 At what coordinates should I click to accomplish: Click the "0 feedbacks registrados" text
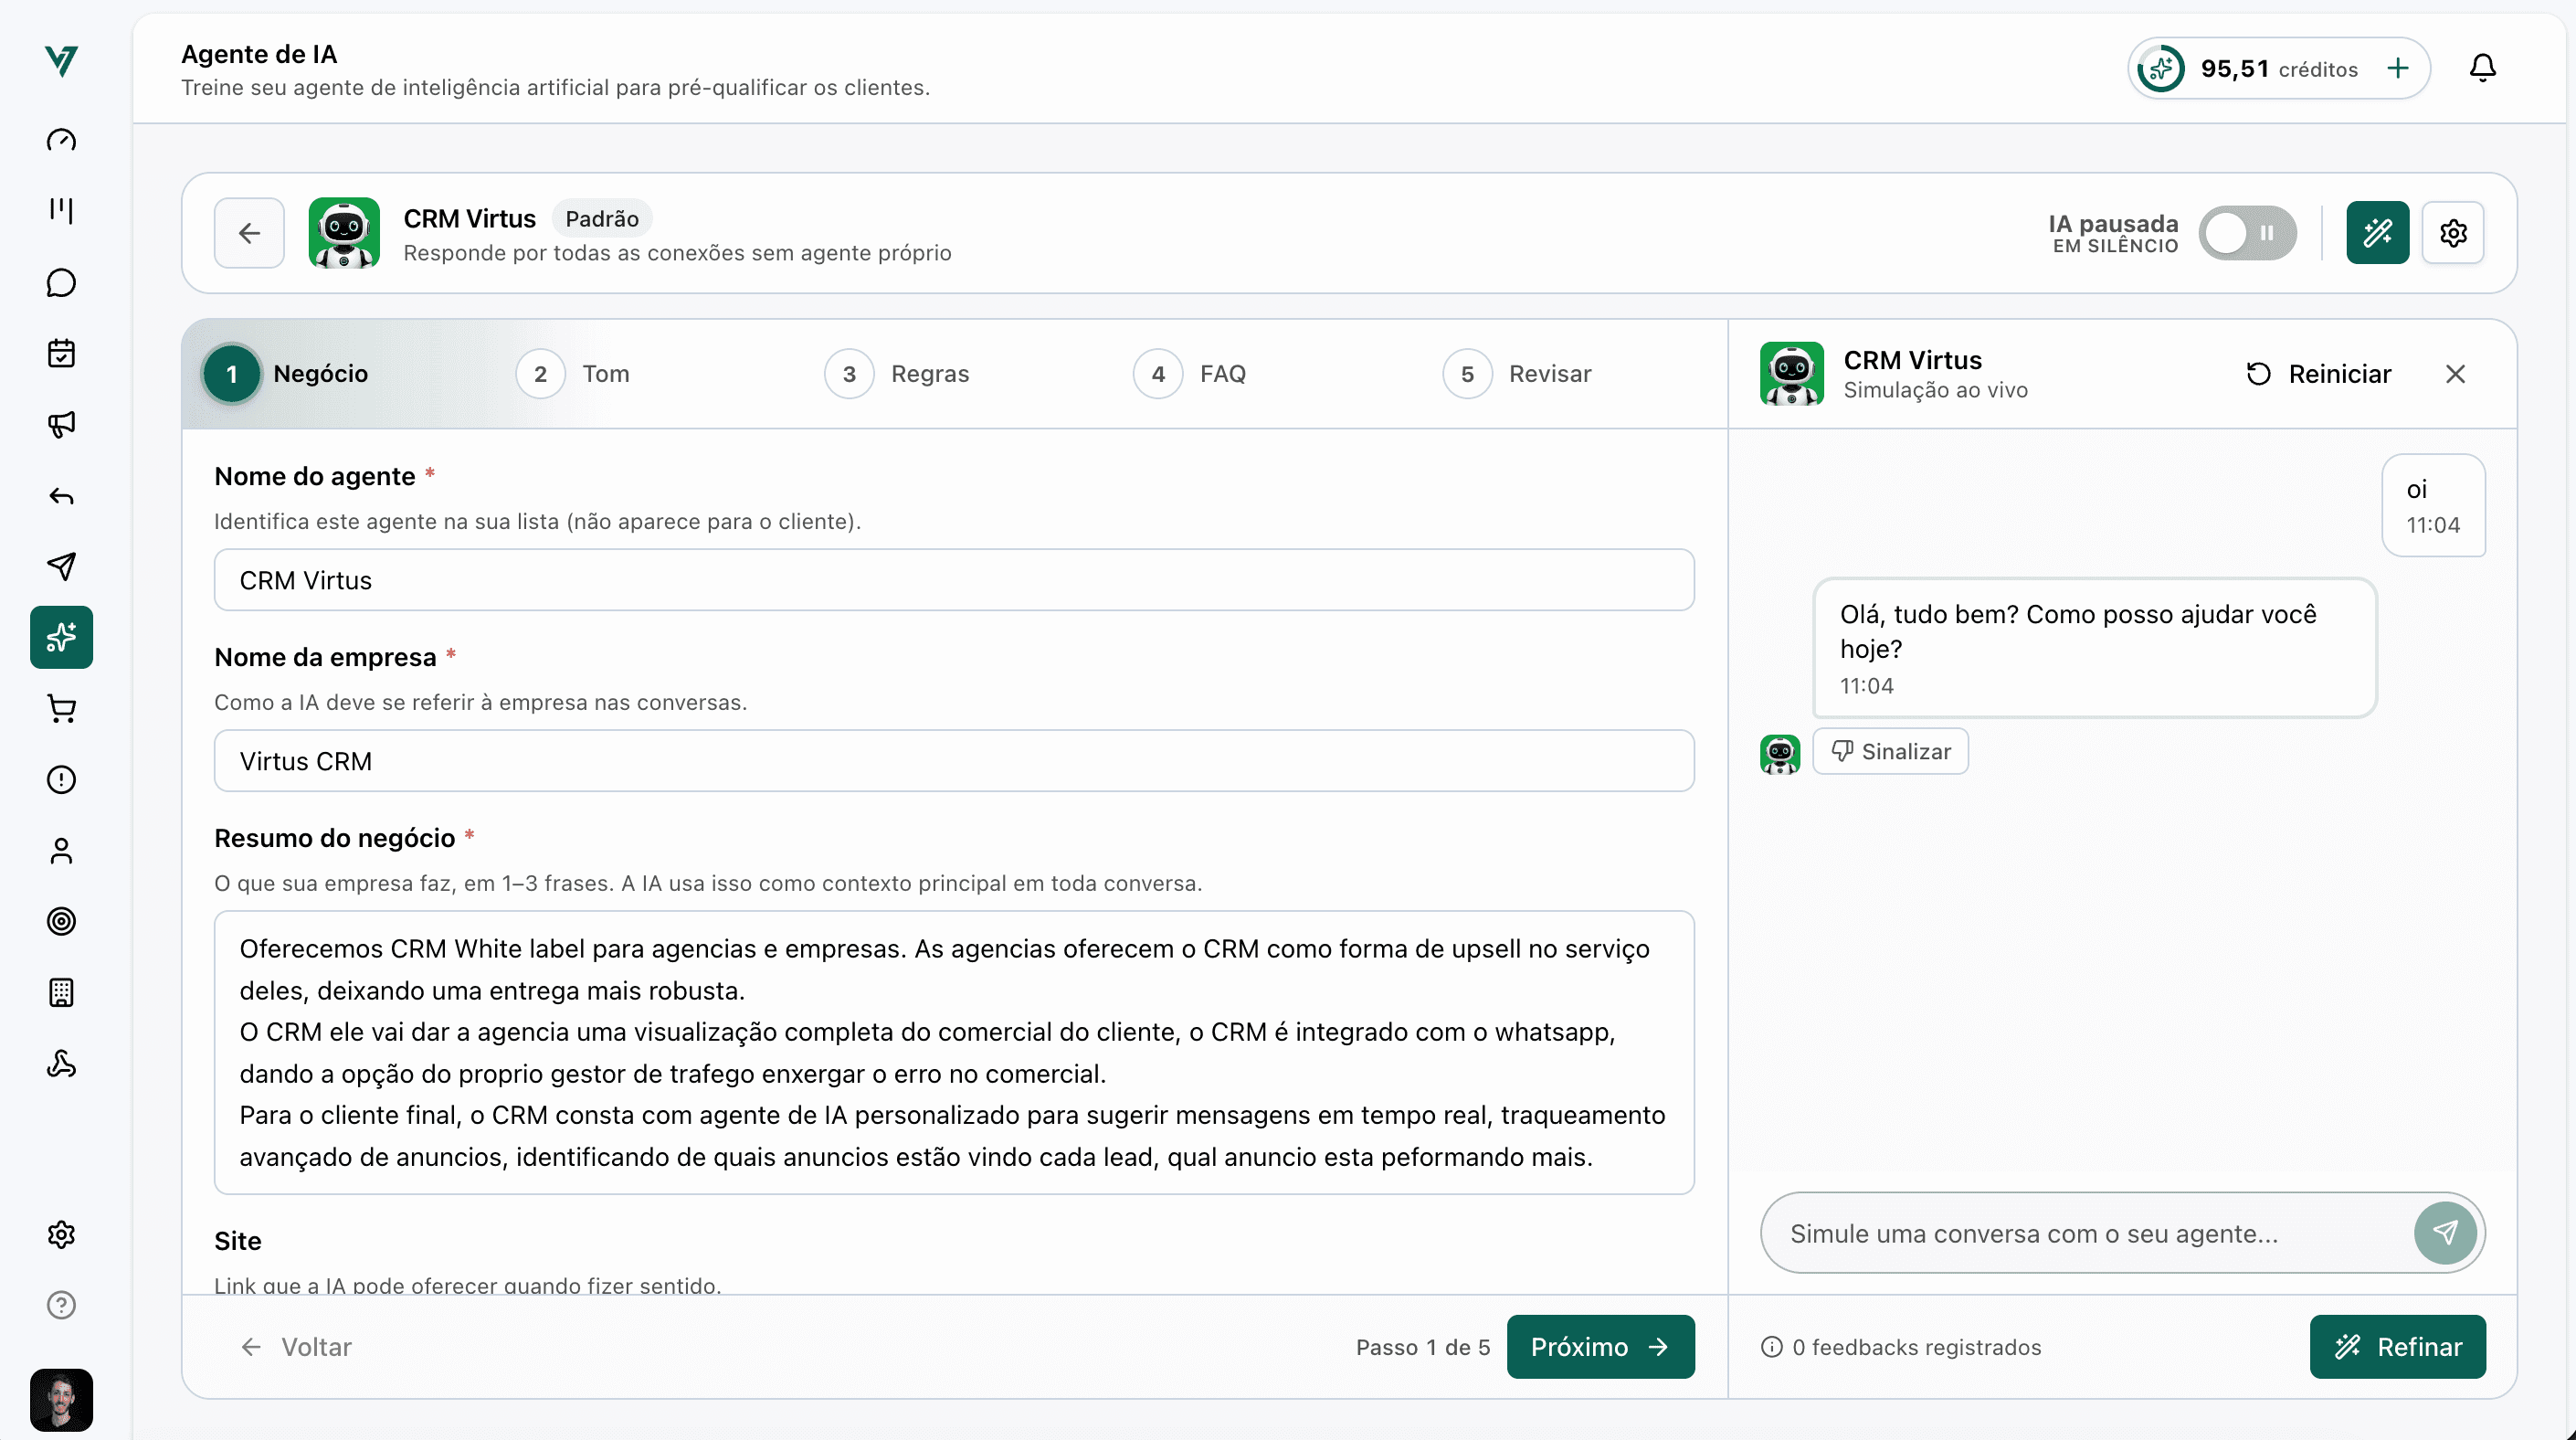click(1916, 1347)
